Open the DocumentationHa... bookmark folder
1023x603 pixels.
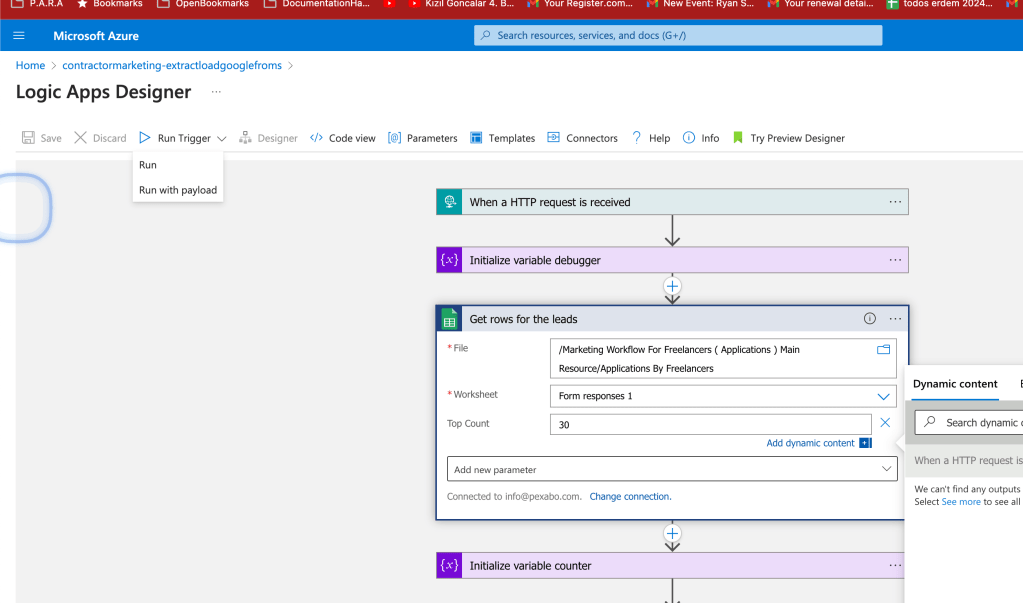[317, 4]
